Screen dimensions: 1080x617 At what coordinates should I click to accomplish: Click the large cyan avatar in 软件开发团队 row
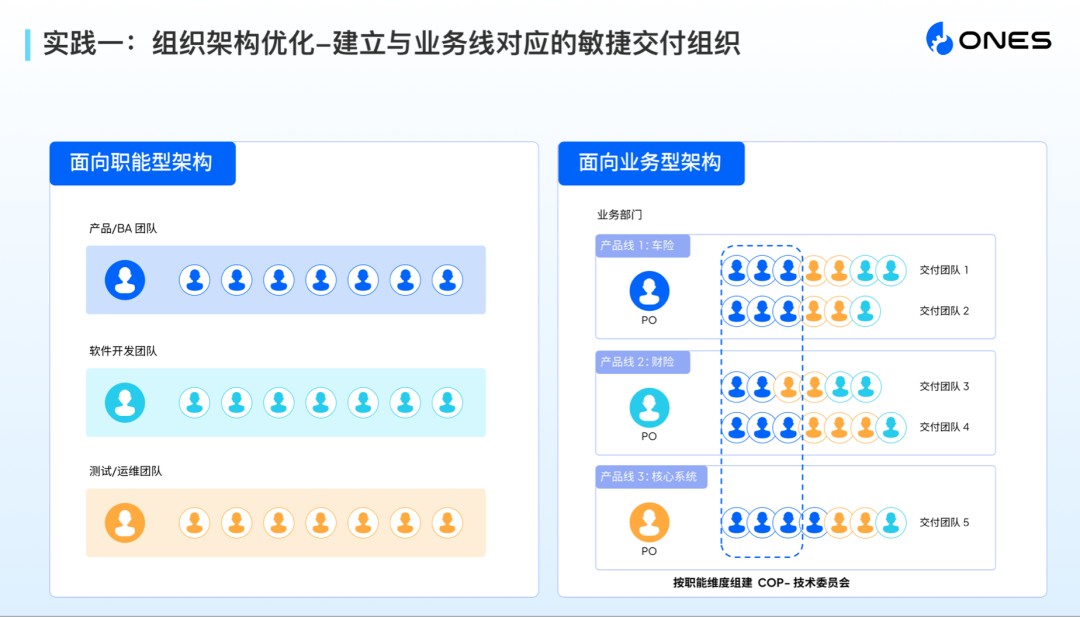[x=125, y=402]
